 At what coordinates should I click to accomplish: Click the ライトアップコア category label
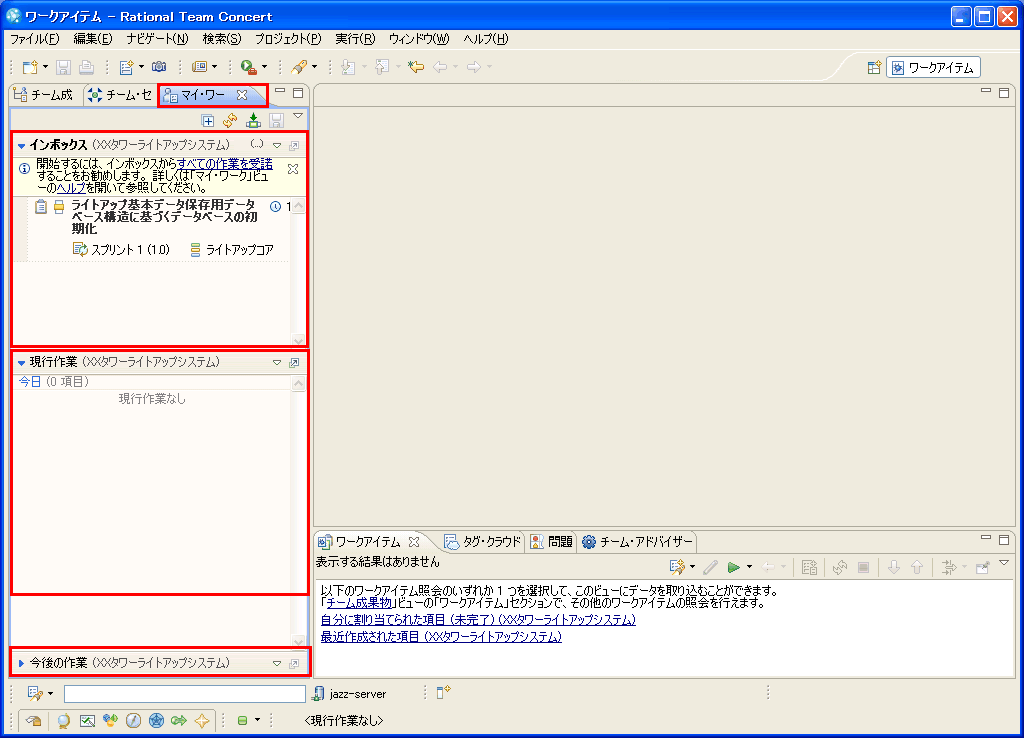(x=232, y=249)
